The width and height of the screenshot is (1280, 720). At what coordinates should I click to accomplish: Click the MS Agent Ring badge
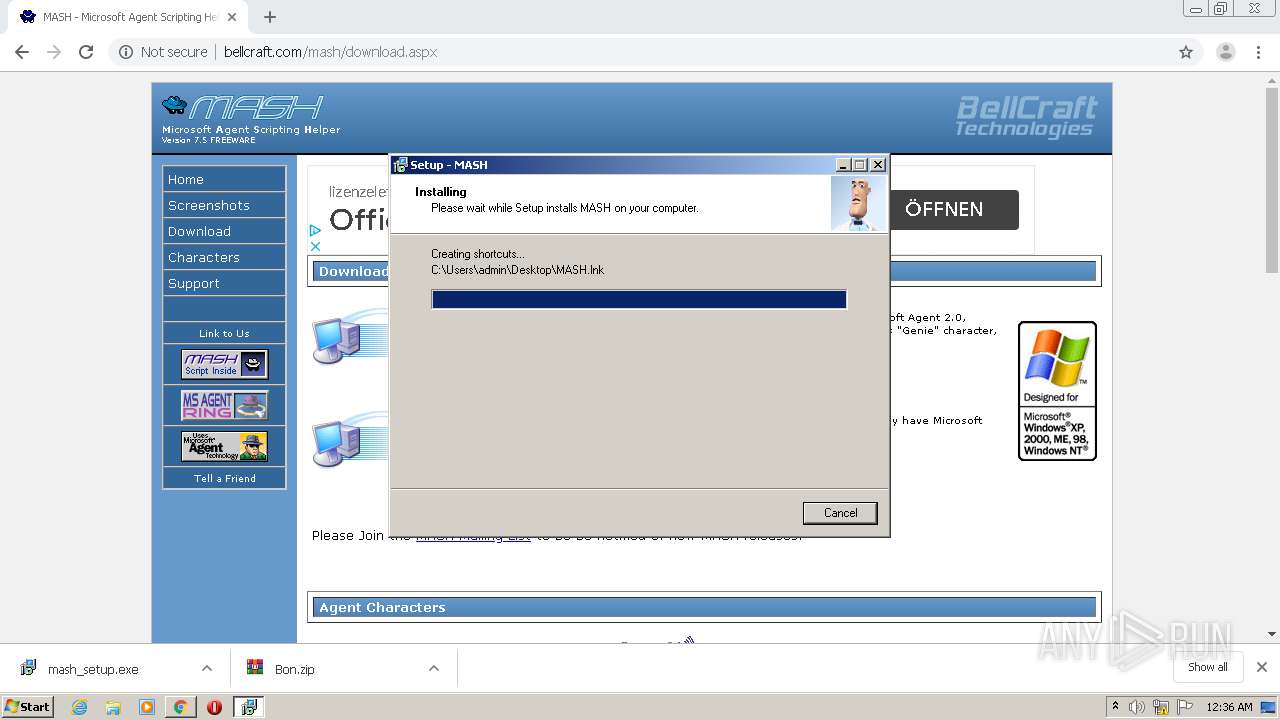coord(224,405)
